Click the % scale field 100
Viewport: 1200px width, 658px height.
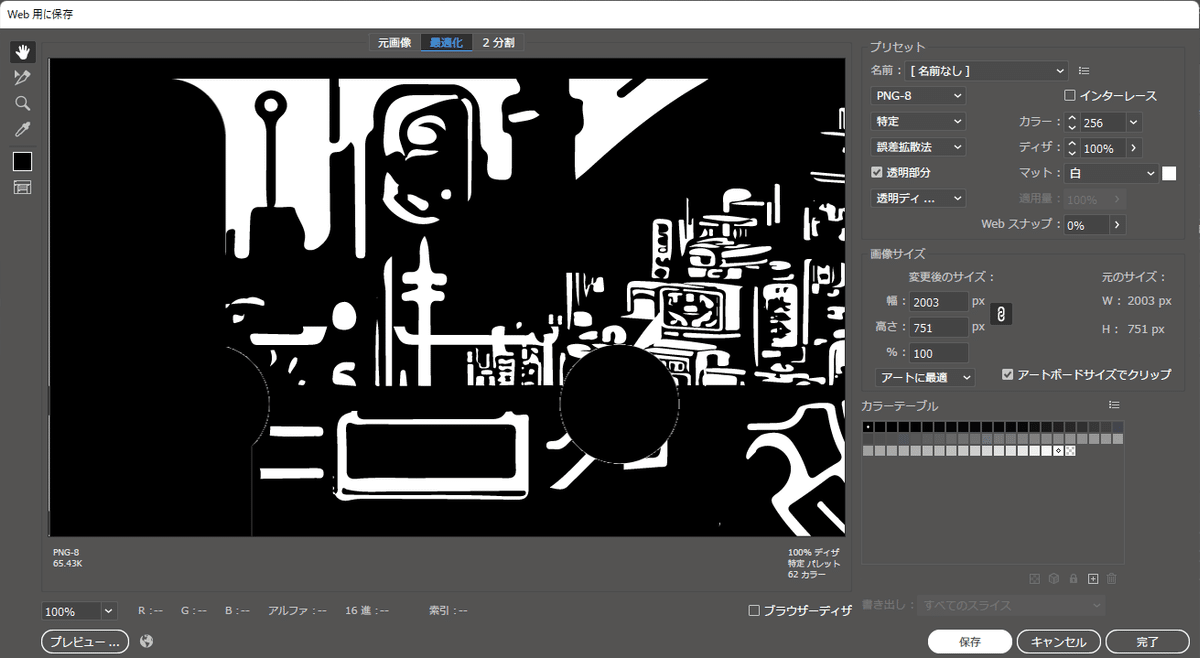[938, 353]
